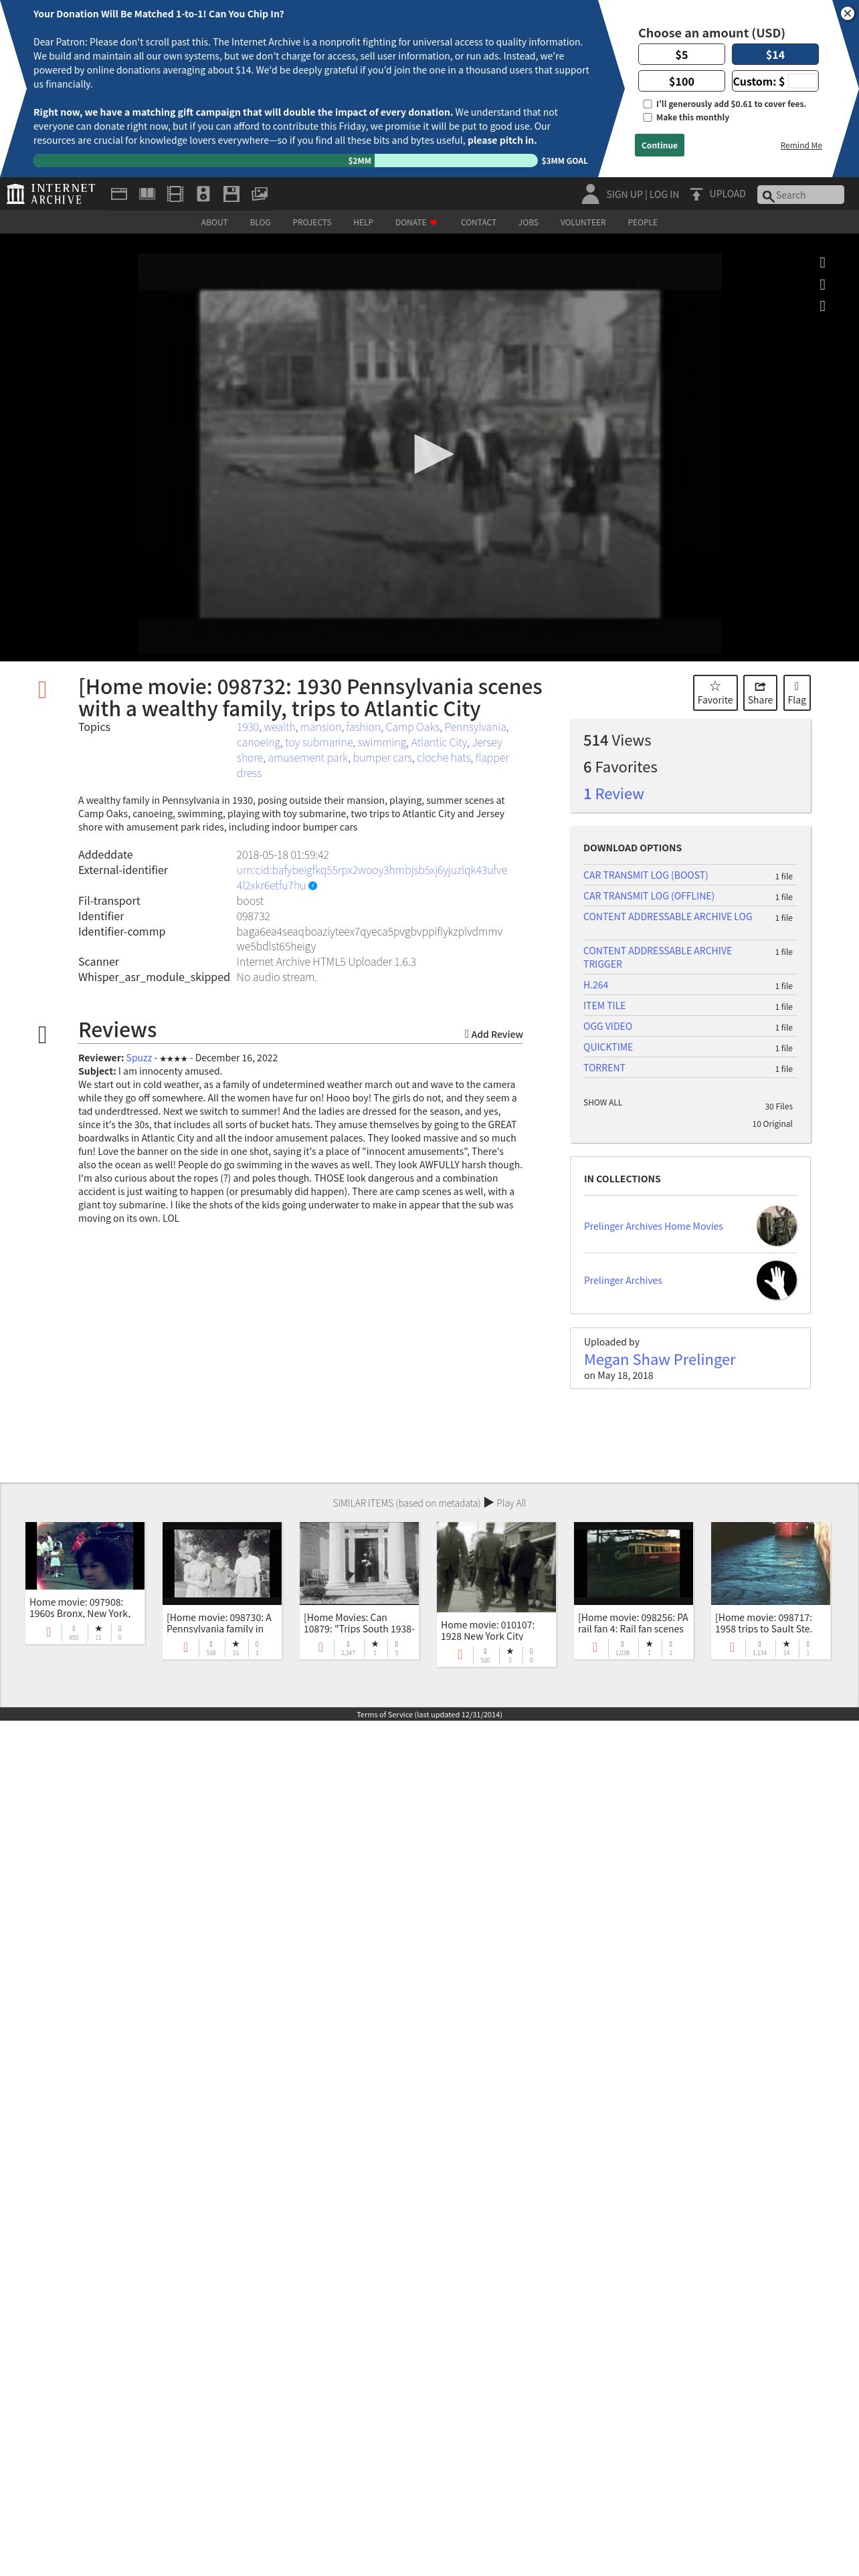Click the SIGN UP link

pyautogui.click(x=624, y=195)
